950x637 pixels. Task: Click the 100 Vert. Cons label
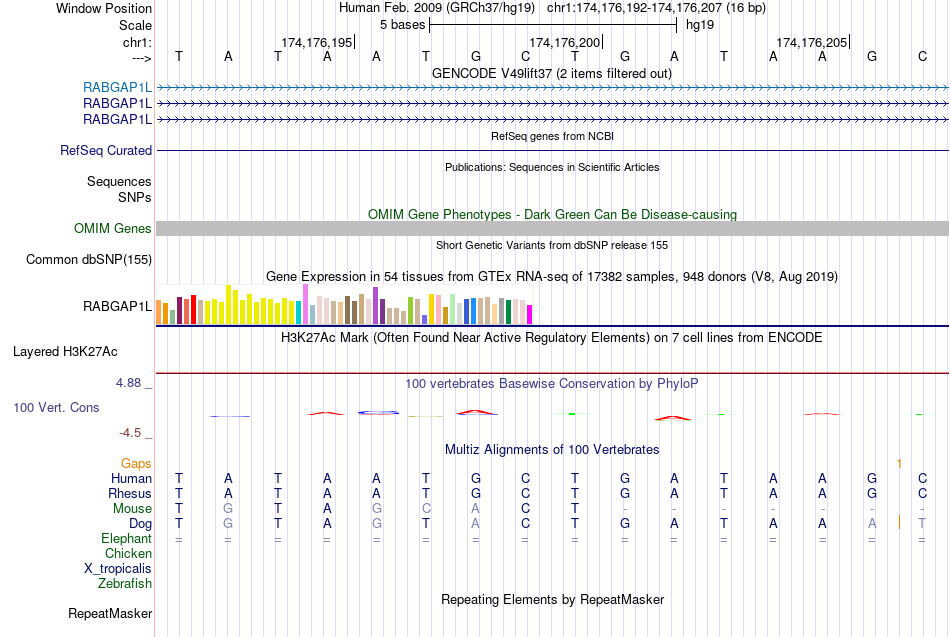tap(56, 407)
